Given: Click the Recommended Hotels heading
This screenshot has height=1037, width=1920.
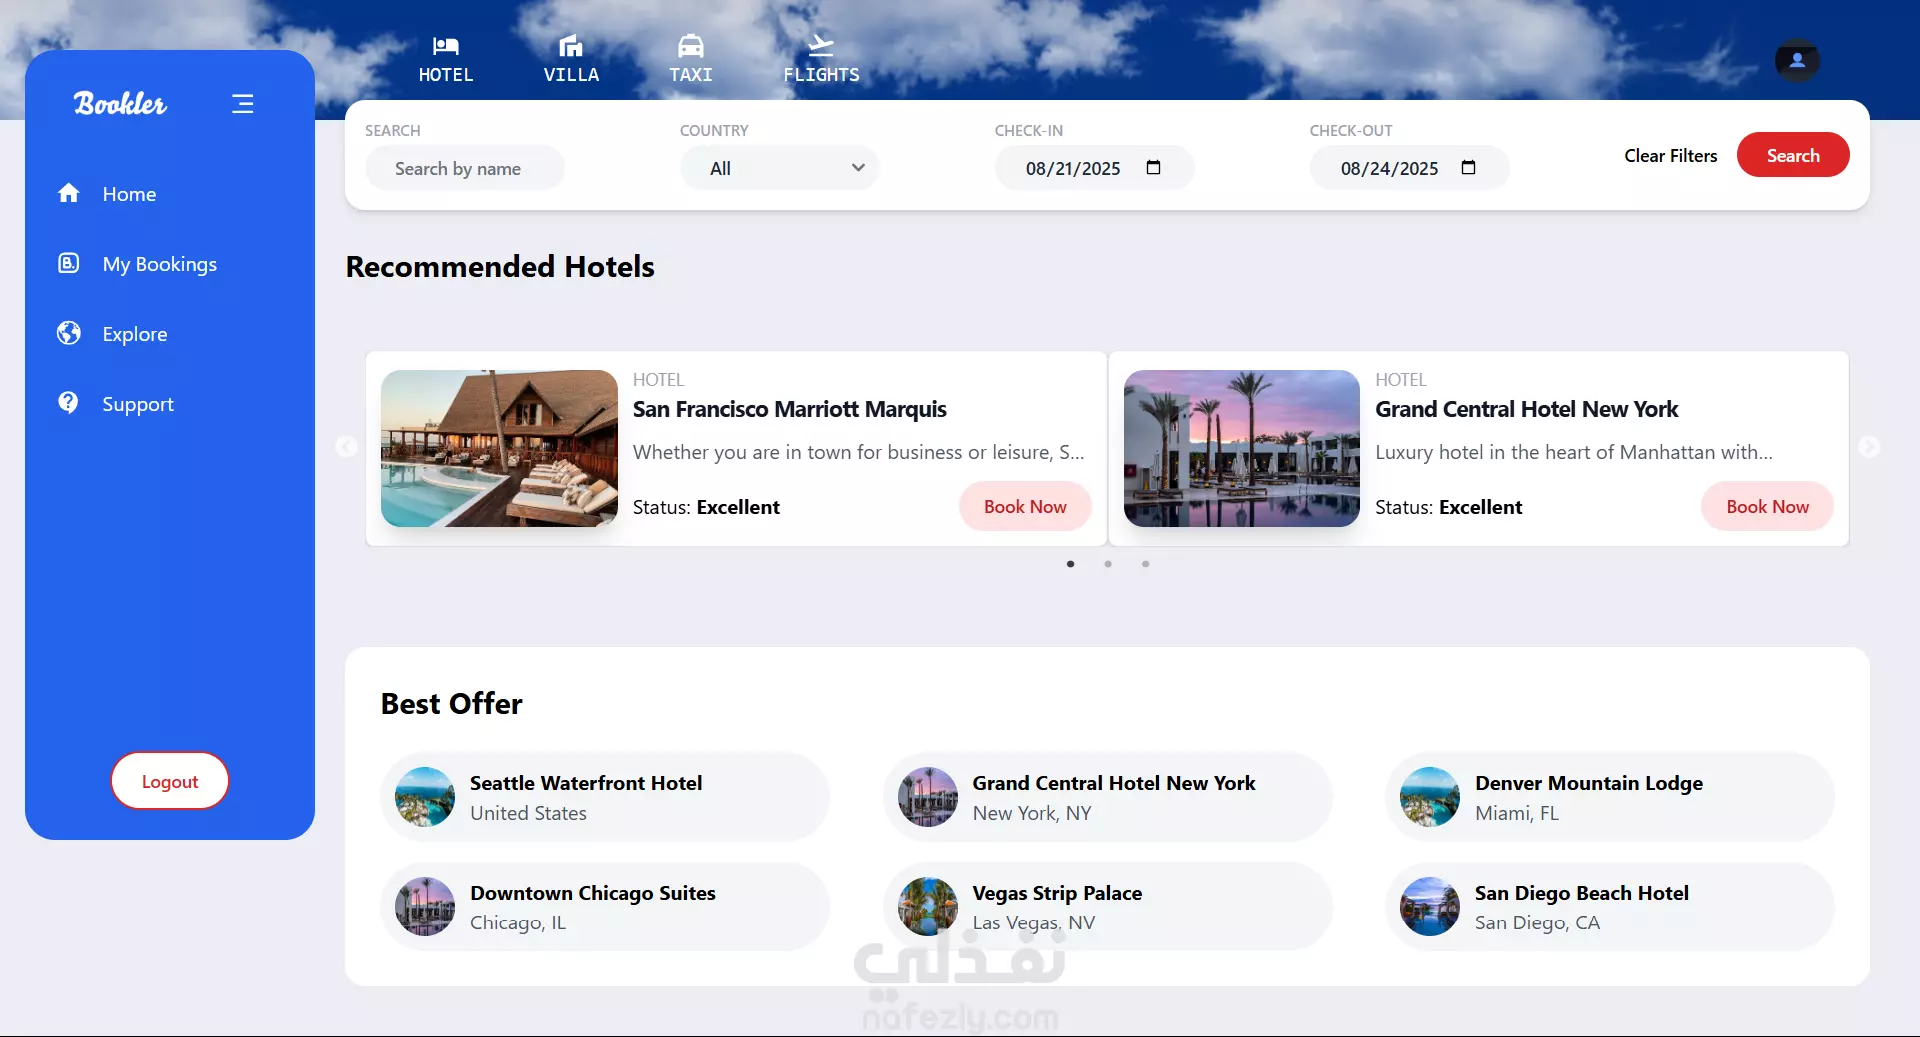Looking at the screenshot, I should (x=500, y=267).
